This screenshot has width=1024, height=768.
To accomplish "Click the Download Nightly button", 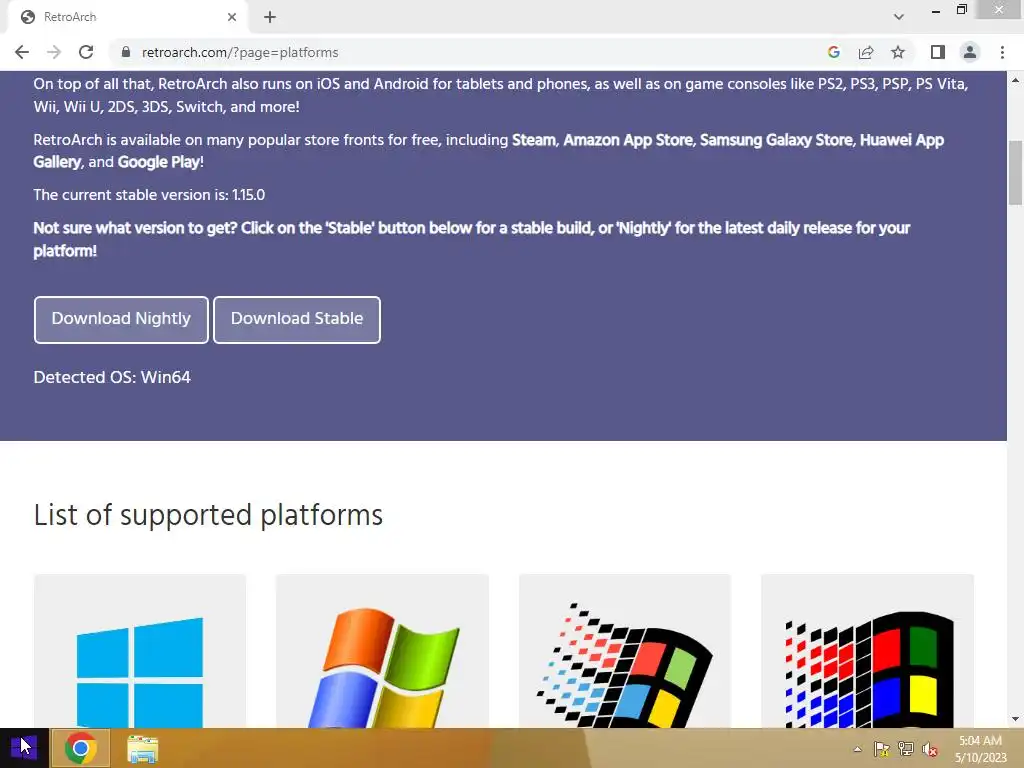I will tap(121, 319).
